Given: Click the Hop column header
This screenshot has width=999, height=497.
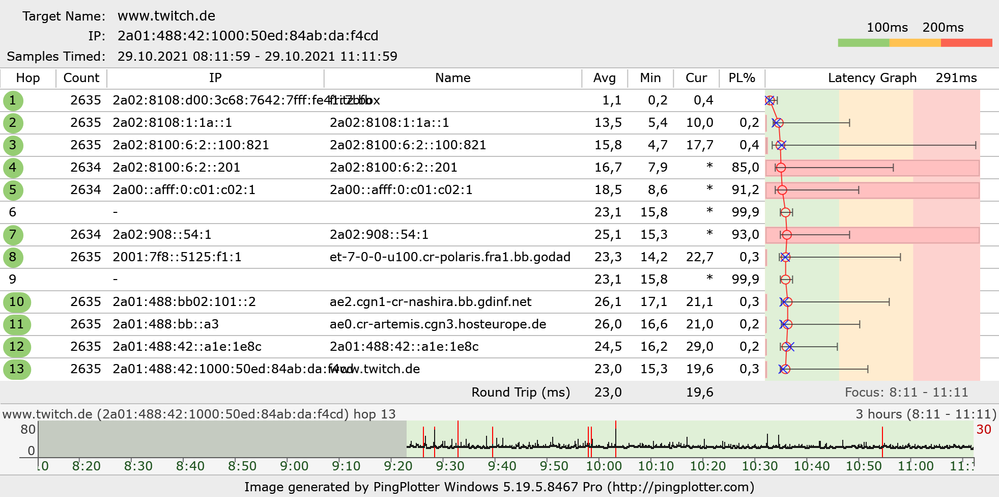Looking at the screenshot, I should point(28,78).
